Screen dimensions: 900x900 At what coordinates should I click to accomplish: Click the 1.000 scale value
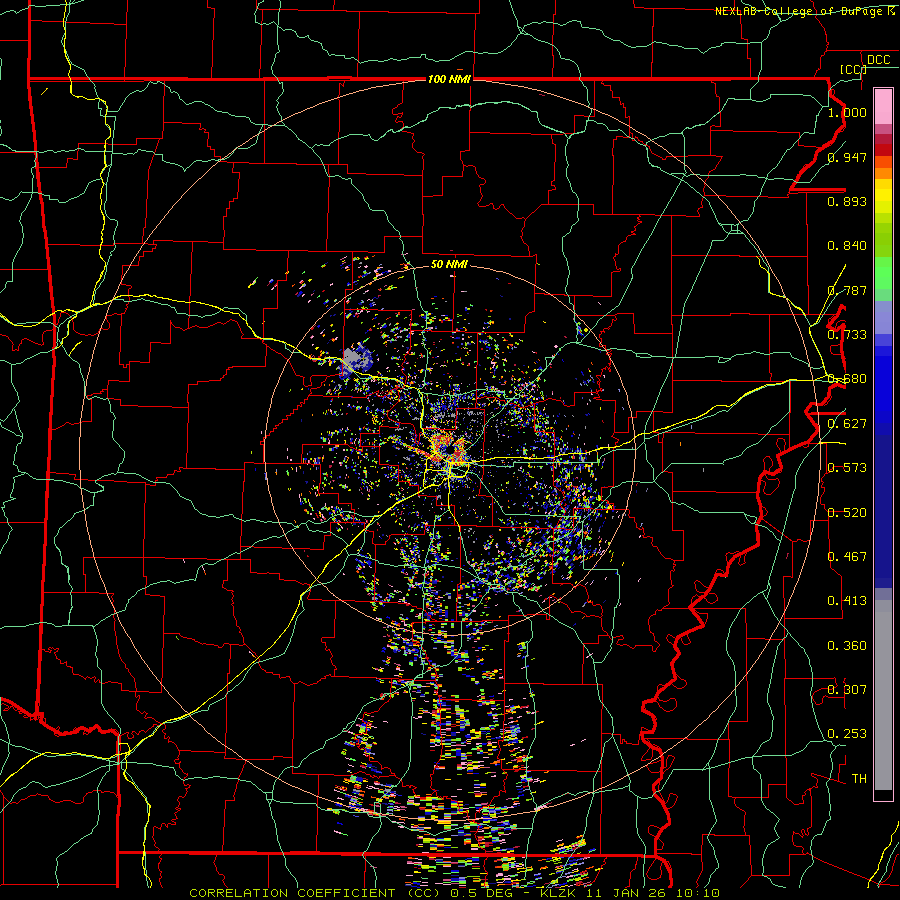point(847,112)
